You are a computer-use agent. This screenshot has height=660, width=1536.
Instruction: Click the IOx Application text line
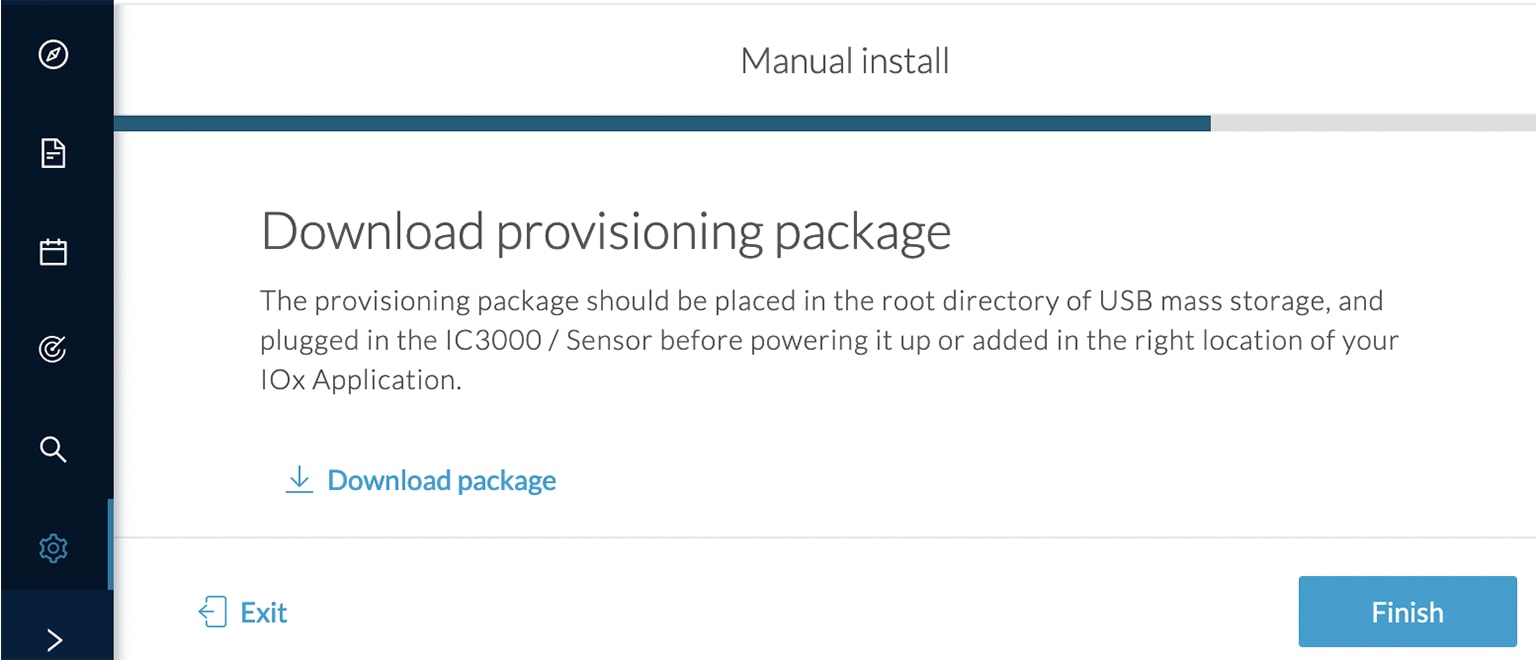click(x=361, y=381)
